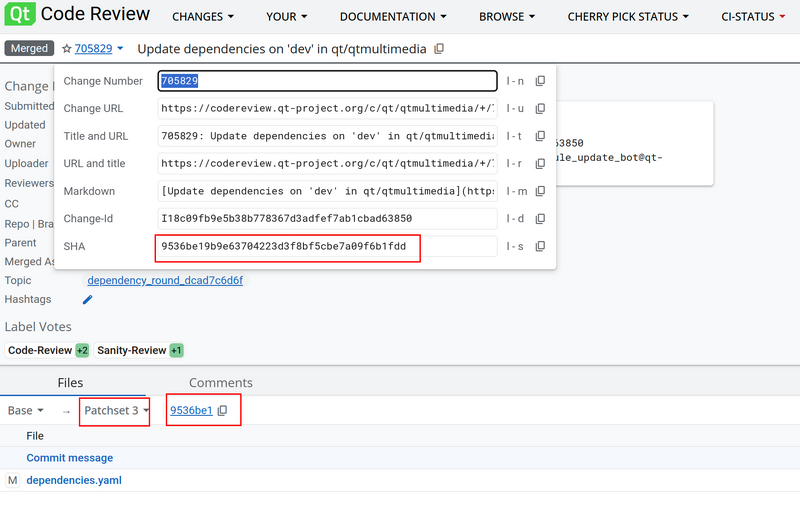This screenshot has width=800, height=509.
Task: Open the dependencies.yaml file
Action: 74,481
